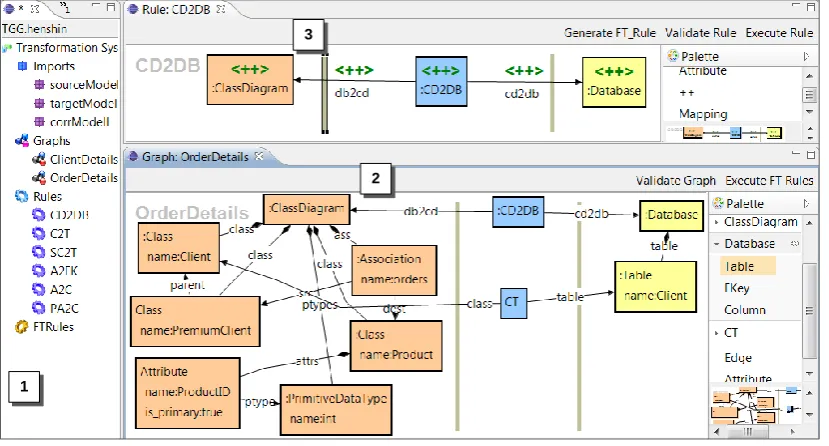This screenshot has height=446, width=829.
Task: Click the Imports folder icon
Action: click(22, 66)
